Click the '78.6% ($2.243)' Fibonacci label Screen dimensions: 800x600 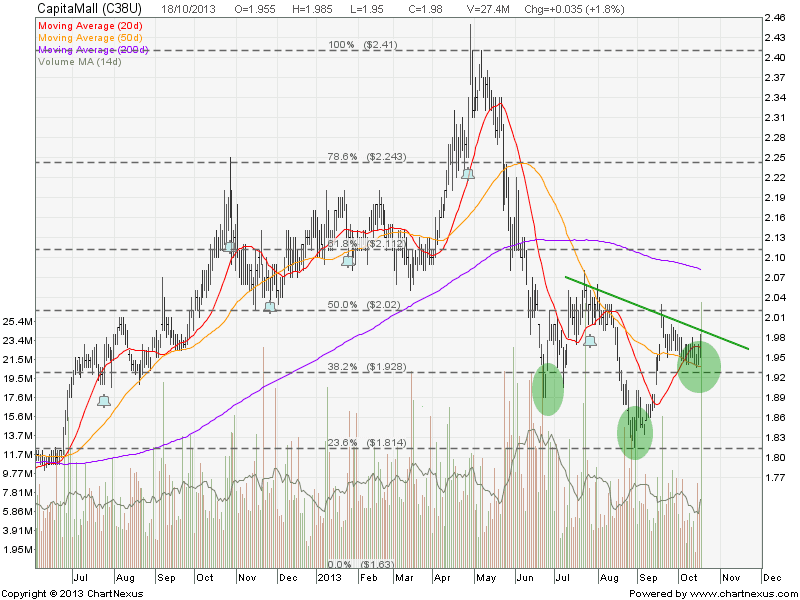(367, 157)
